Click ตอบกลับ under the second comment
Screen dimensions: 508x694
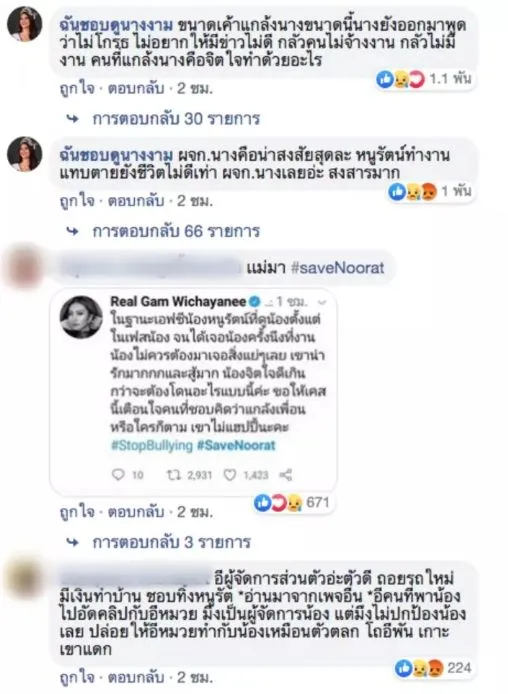pyautogui.click(x=136, y=201)
